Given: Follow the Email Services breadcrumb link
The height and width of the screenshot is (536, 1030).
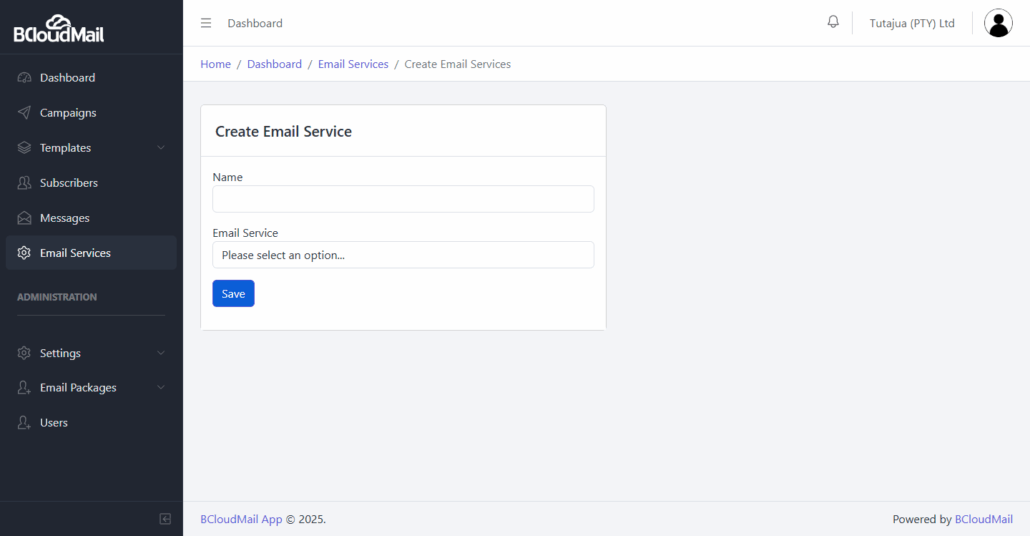Looking at the screenshot, I should pos(353,64).
